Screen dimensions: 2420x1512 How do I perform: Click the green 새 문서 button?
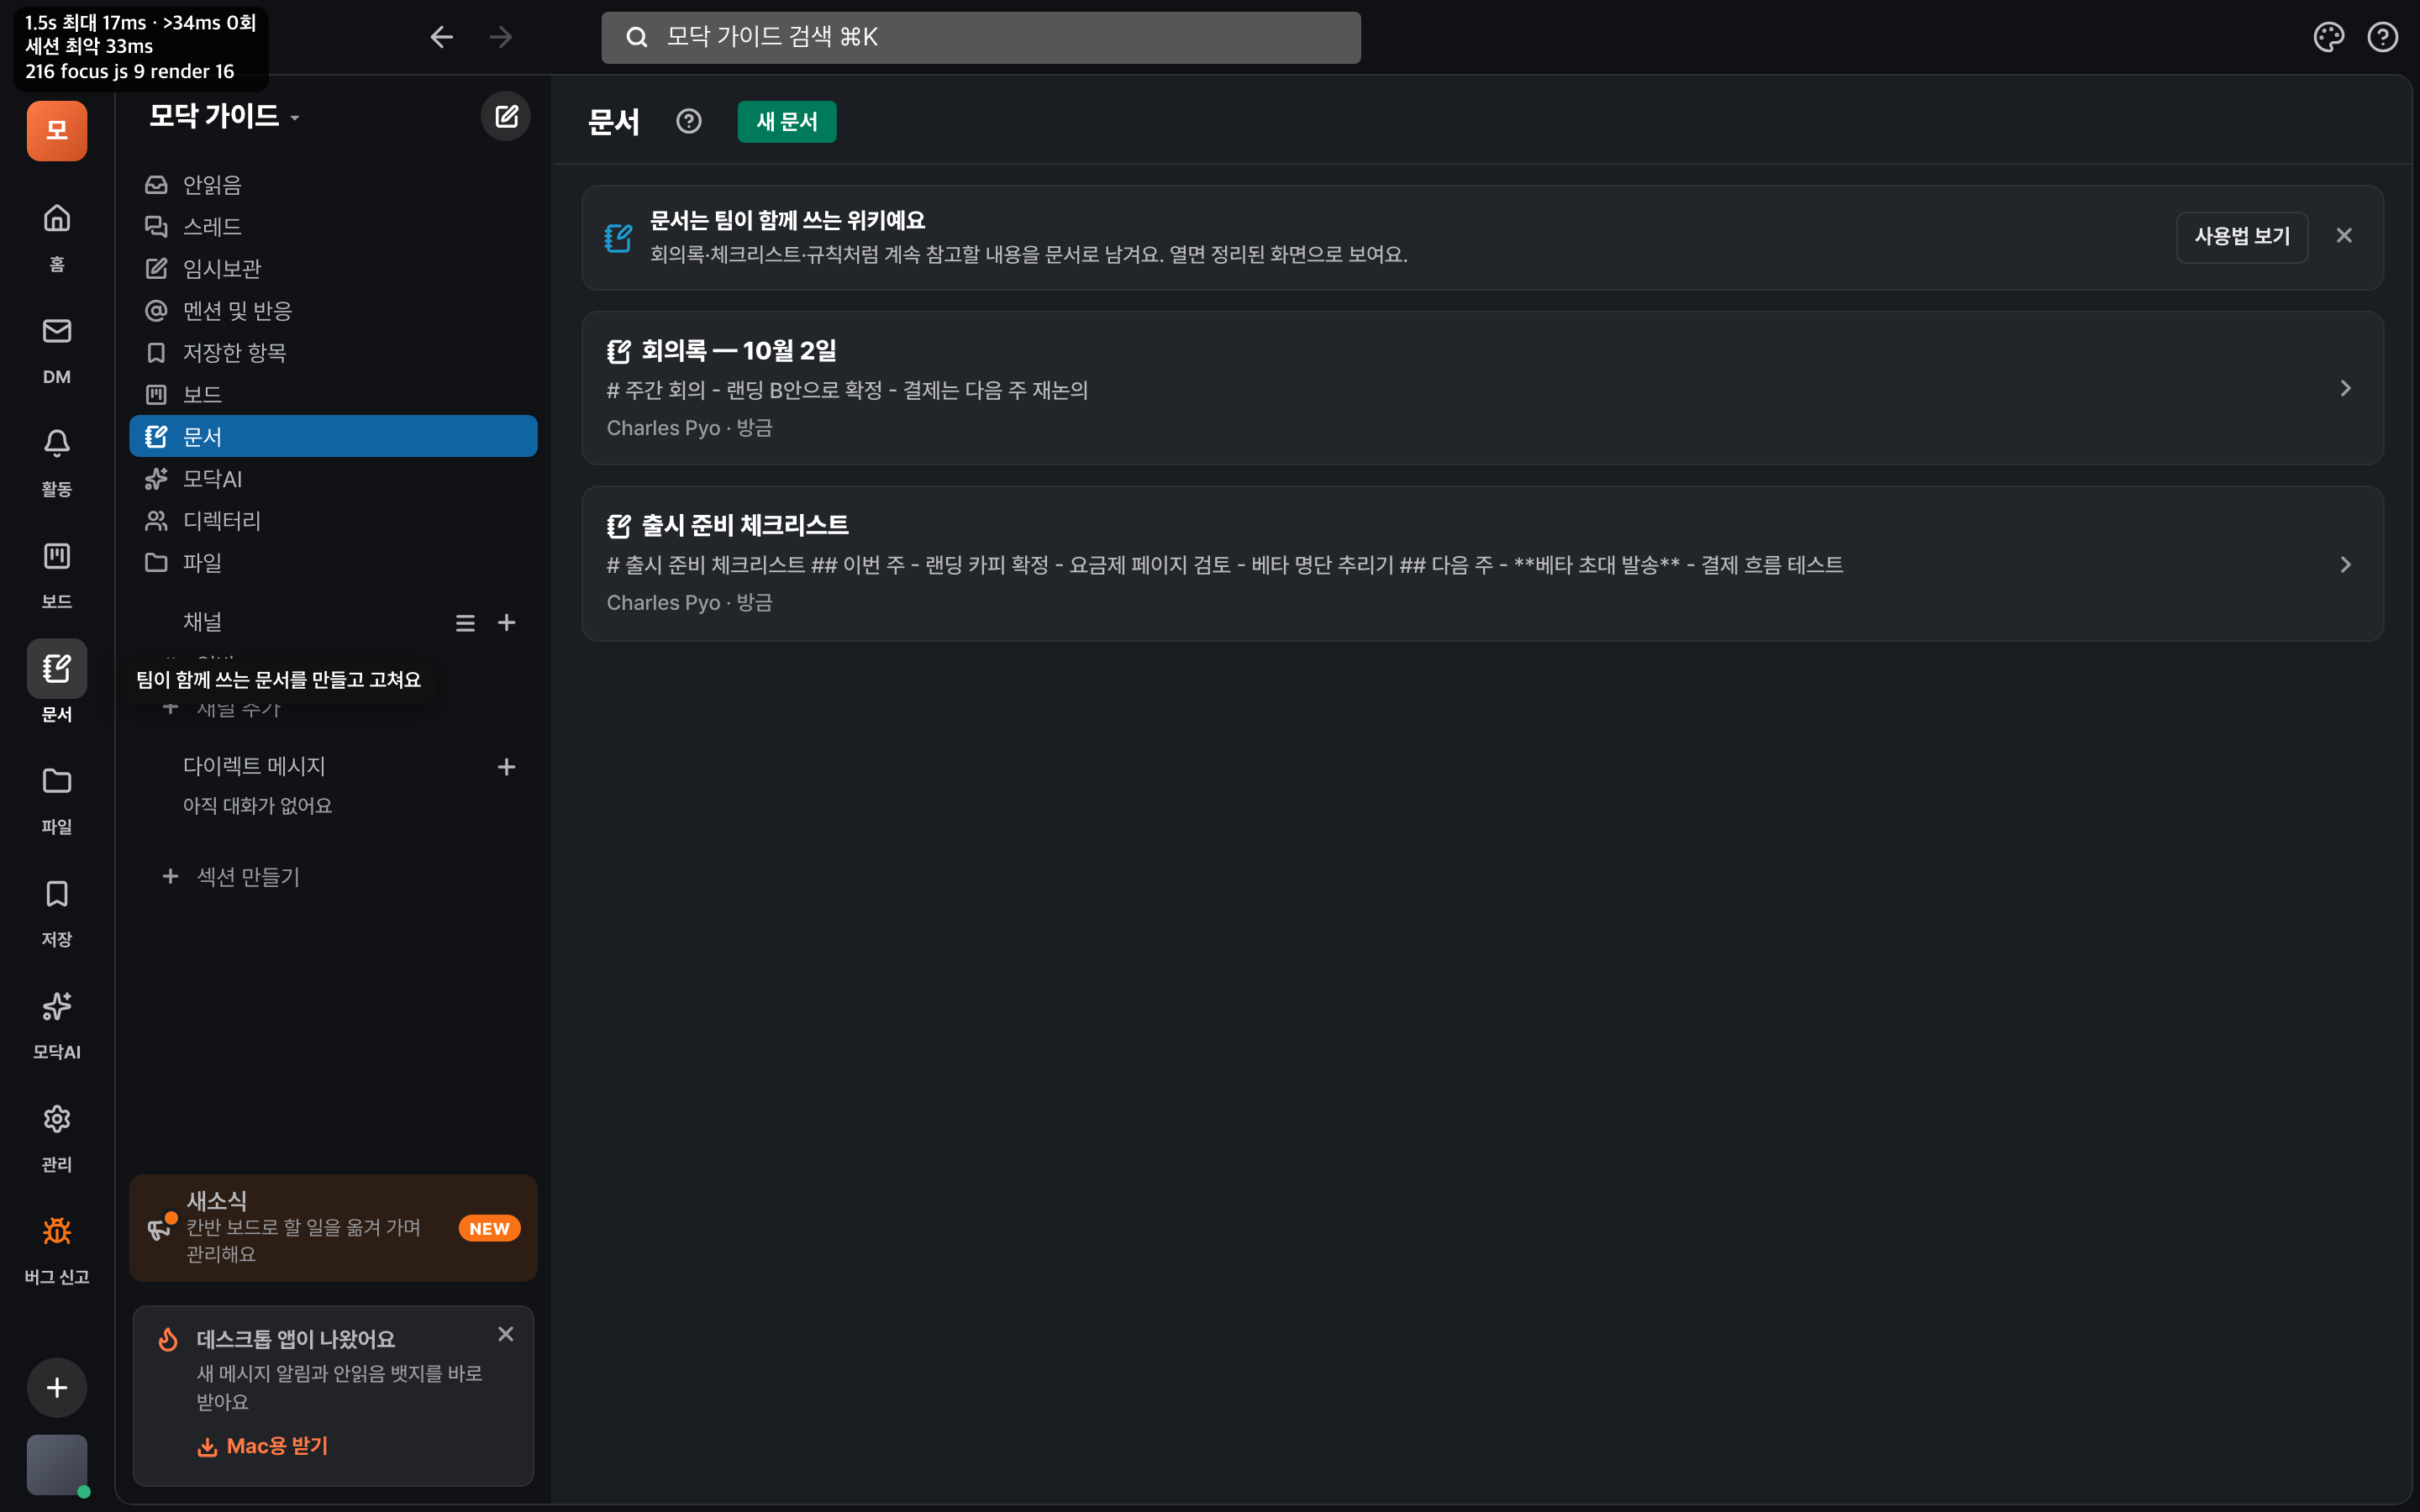click(787, 121)
